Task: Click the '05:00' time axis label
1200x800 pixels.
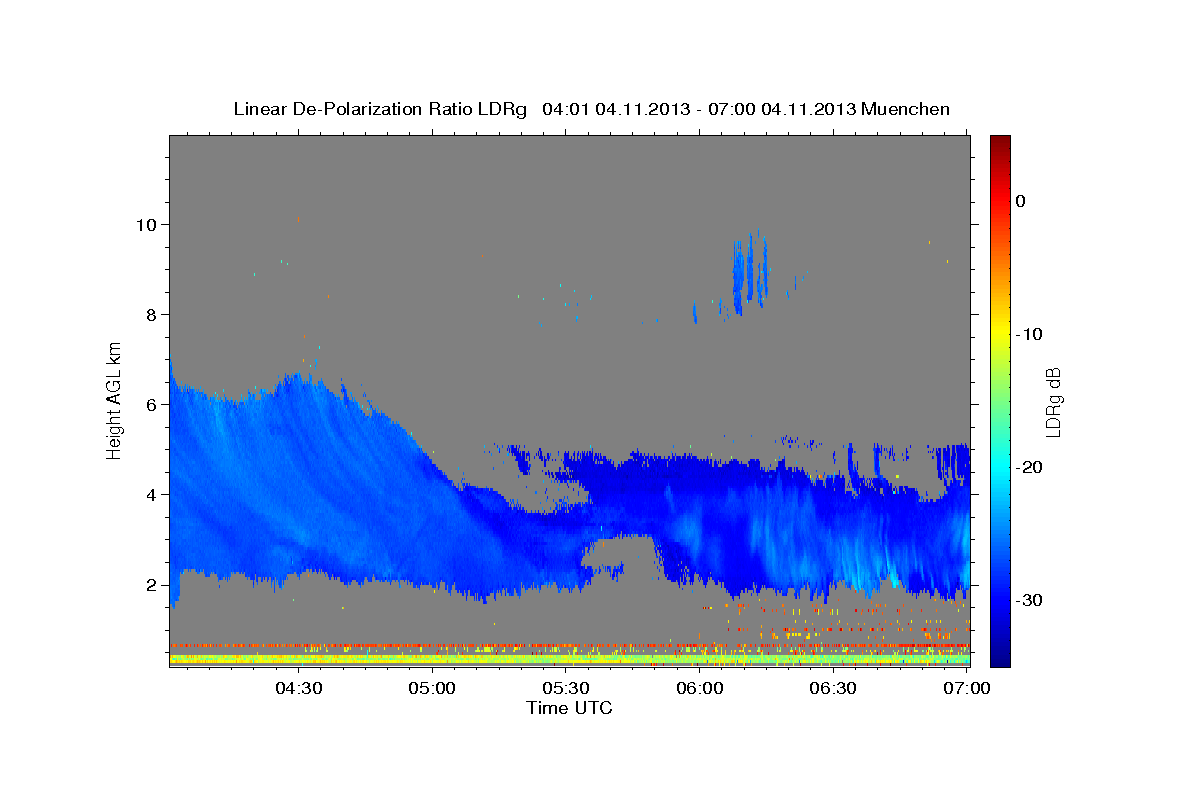Action: (432, 688)
